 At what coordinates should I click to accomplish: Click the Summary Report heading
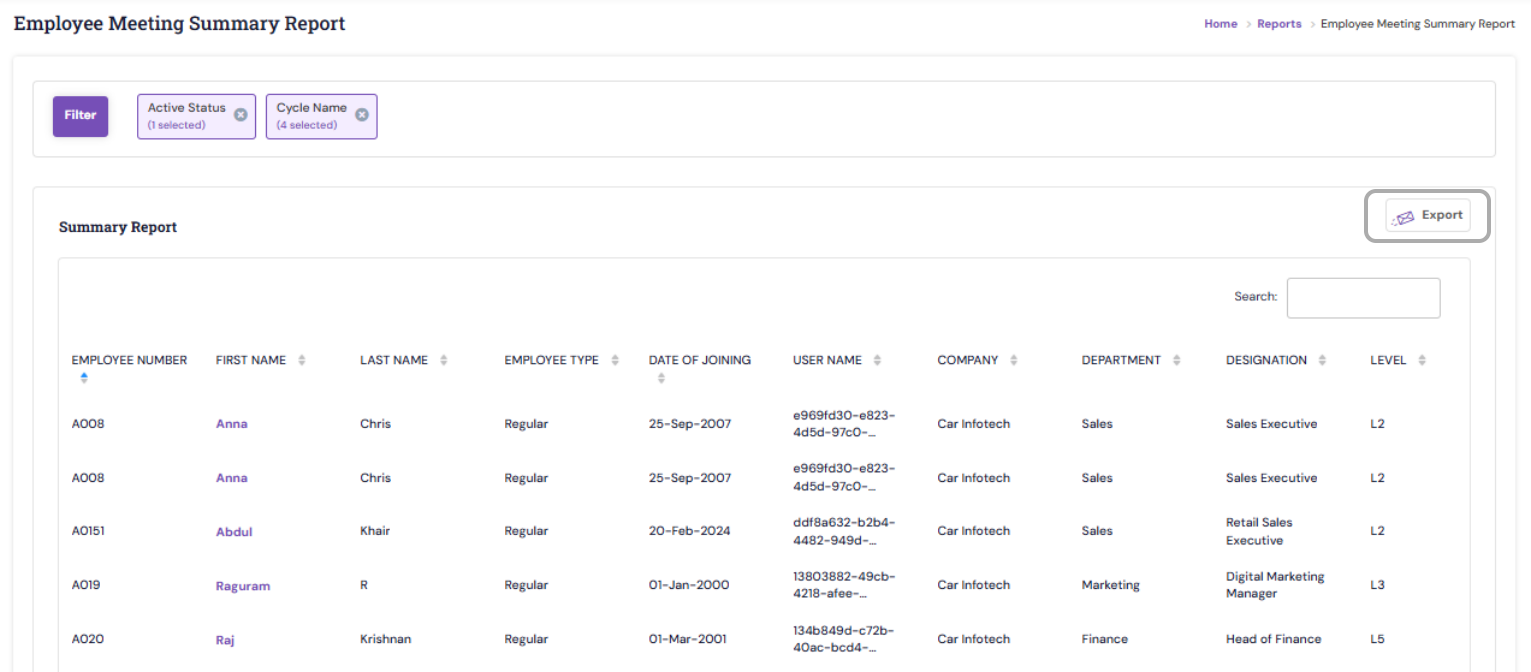pyautogui.click(x=118, y=227)
